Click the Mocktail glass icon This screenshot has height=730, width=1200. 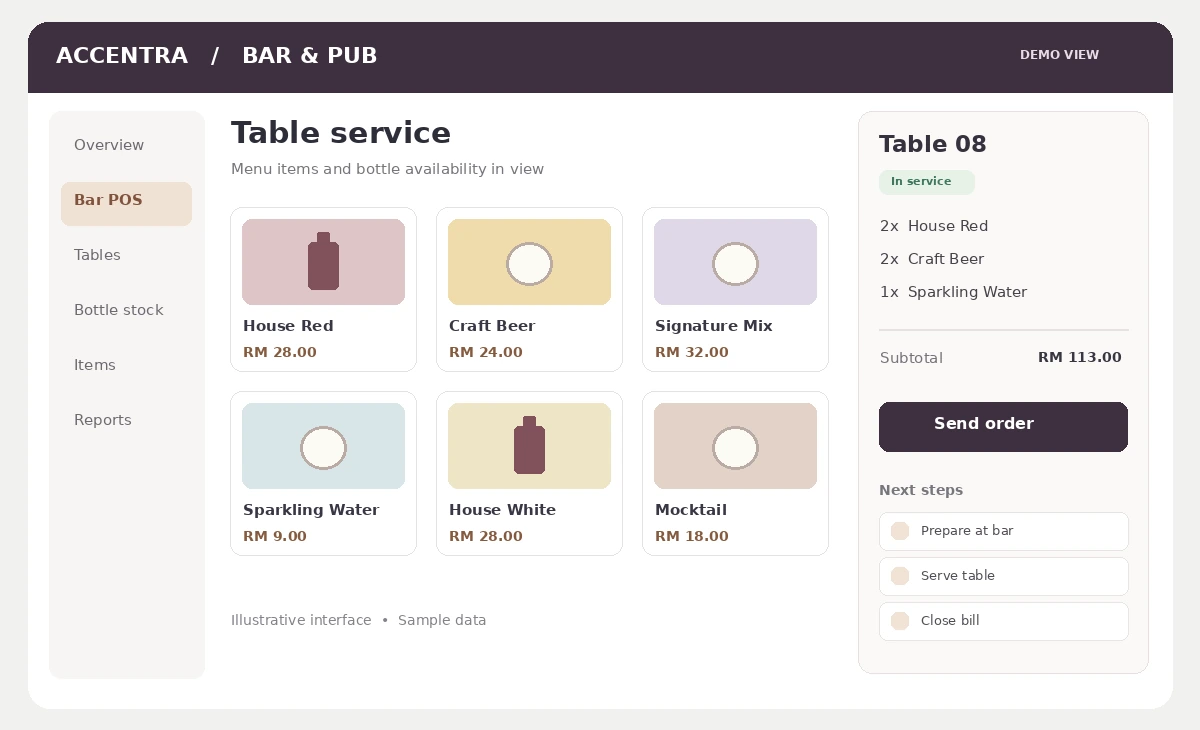point(735,448)
